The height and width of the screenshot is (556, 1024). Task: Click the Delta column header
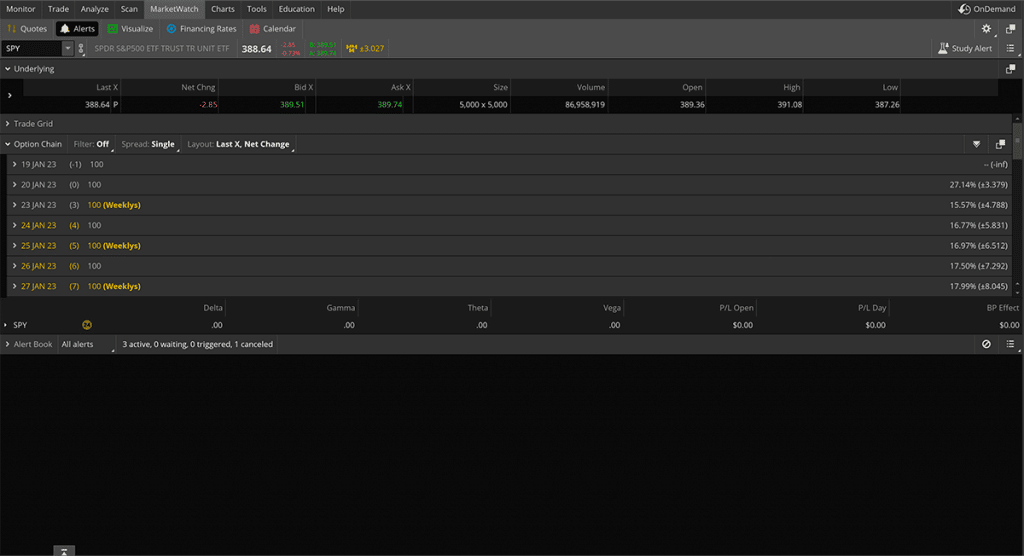pos(213,308)
